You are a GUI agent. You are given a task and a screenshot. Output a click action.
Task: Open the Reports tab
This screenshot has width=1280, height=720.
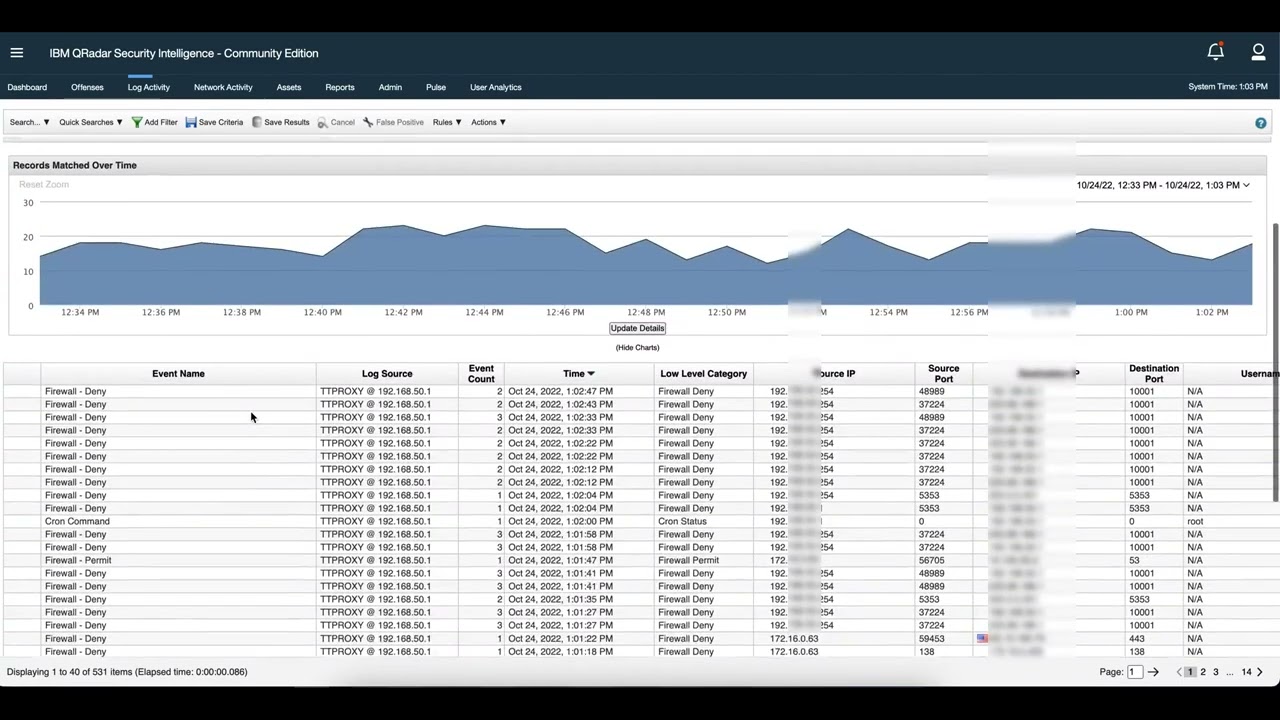(x=340, y=87)
